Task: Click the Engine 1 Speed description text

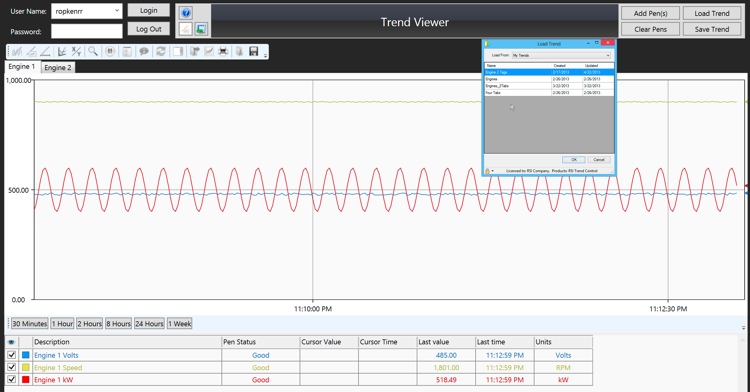Action: pyautogui.click(x=58, y=368)
